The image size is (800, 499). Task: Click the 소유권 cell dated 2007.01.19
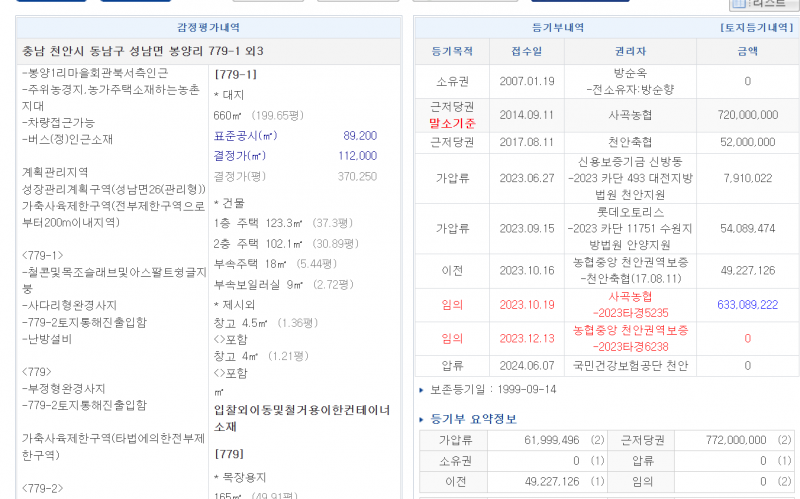(x=452, y=81)
